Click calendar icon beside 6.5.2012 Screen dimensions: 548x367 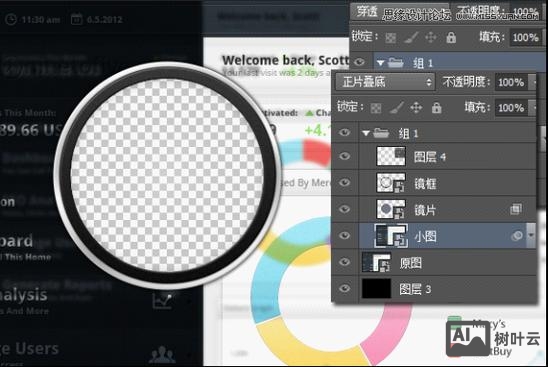[77, 19]
